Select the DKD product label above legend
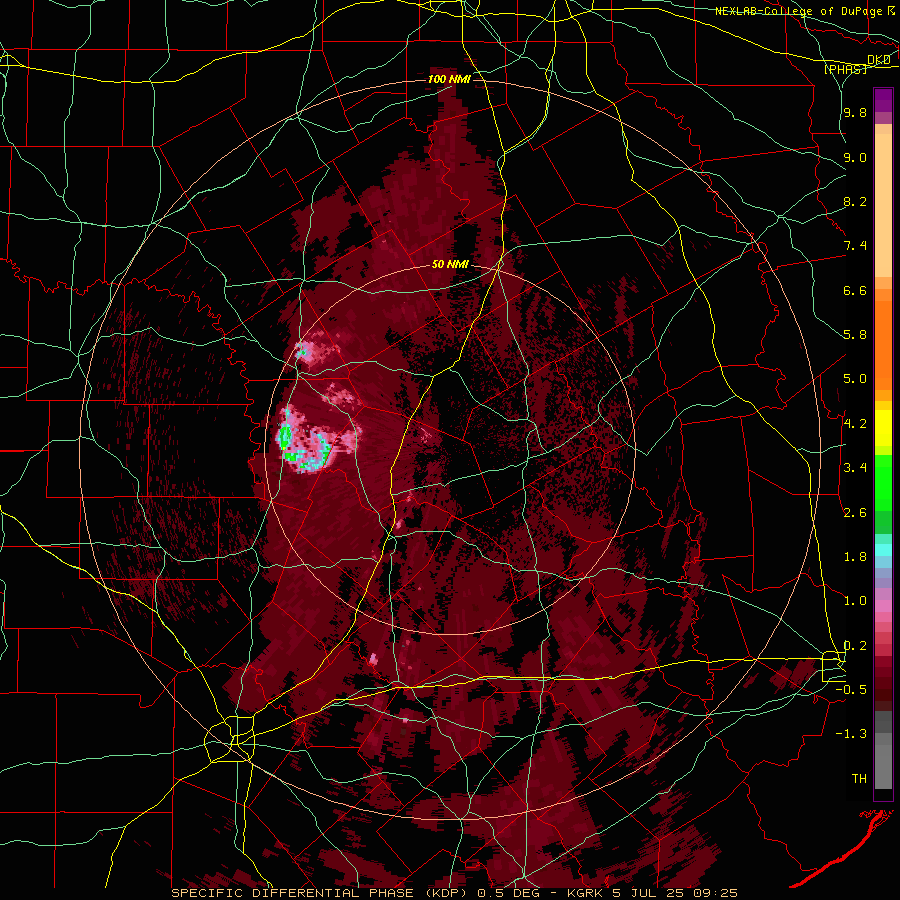 [x=879, y=60]
